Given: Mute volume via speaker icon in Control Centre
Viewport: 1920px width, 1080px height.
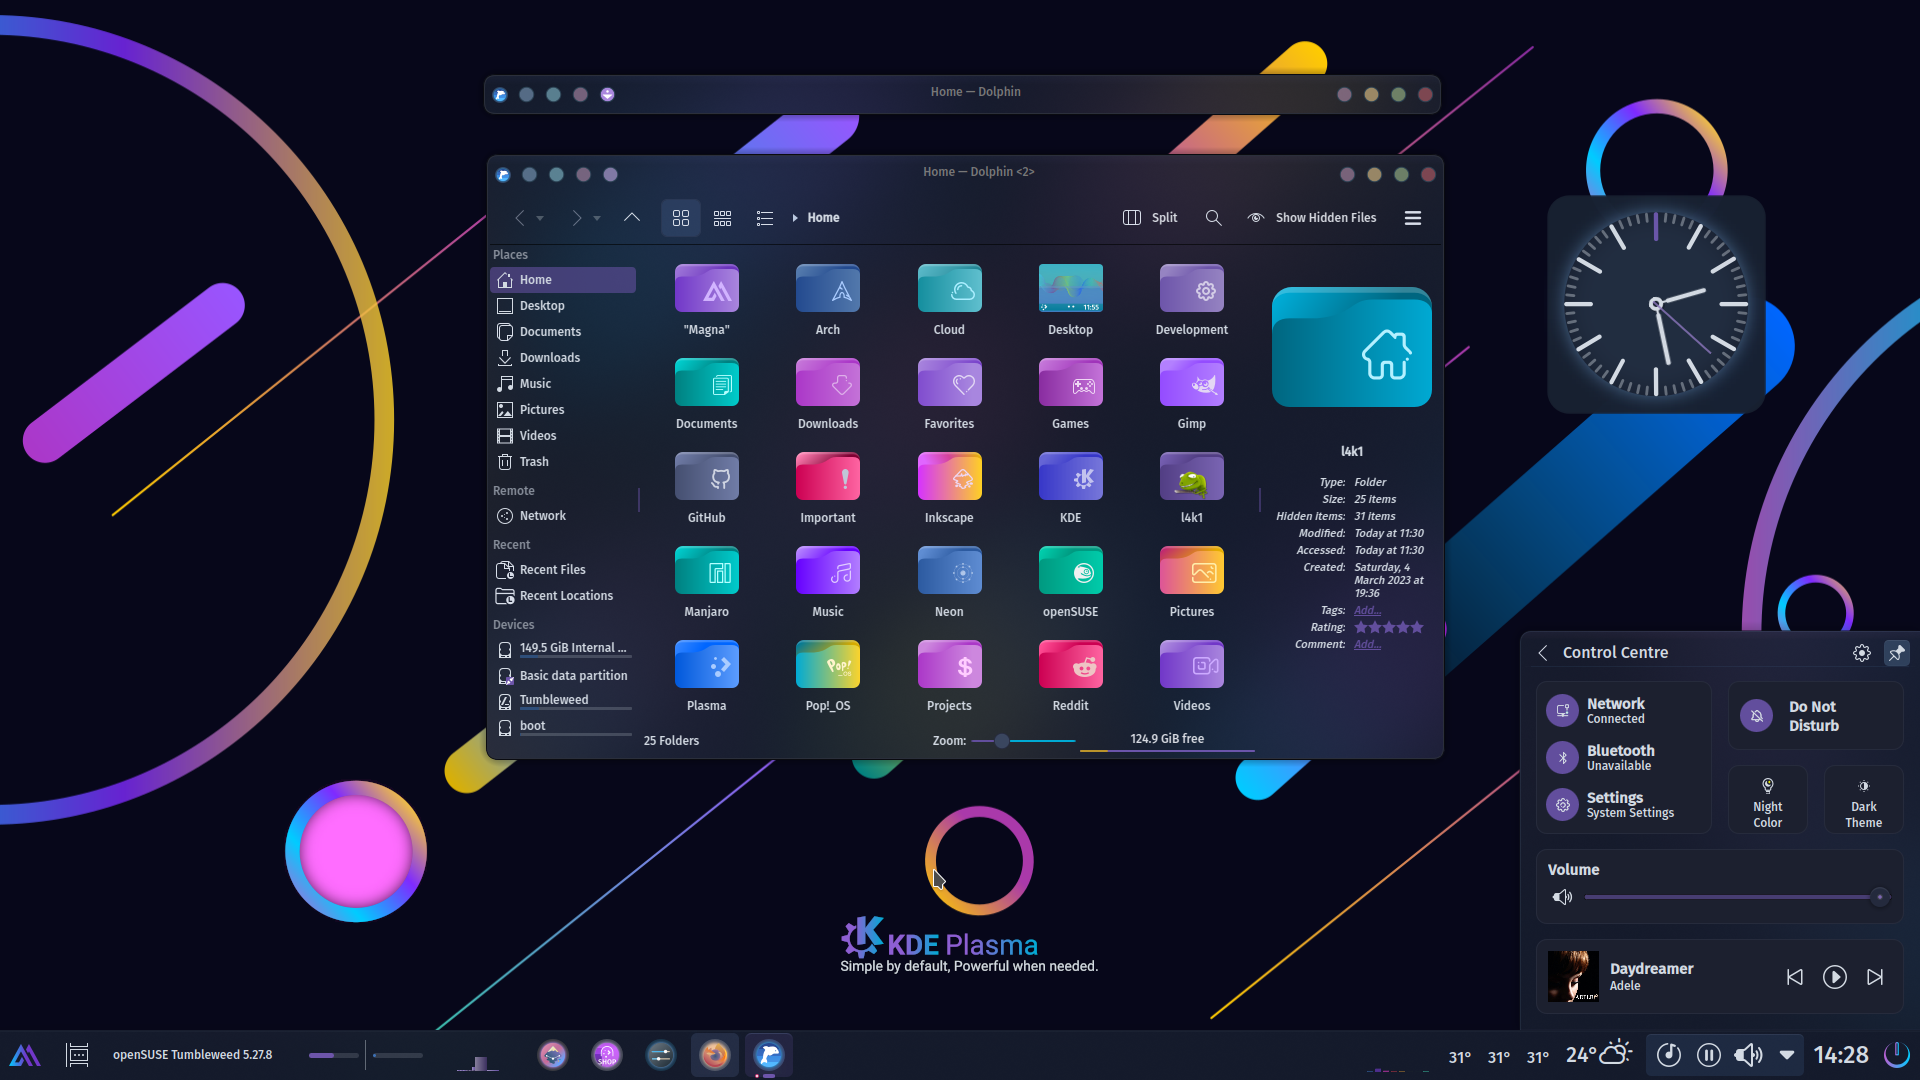Looking at the screenshot, I should [x=1561, y=897].
